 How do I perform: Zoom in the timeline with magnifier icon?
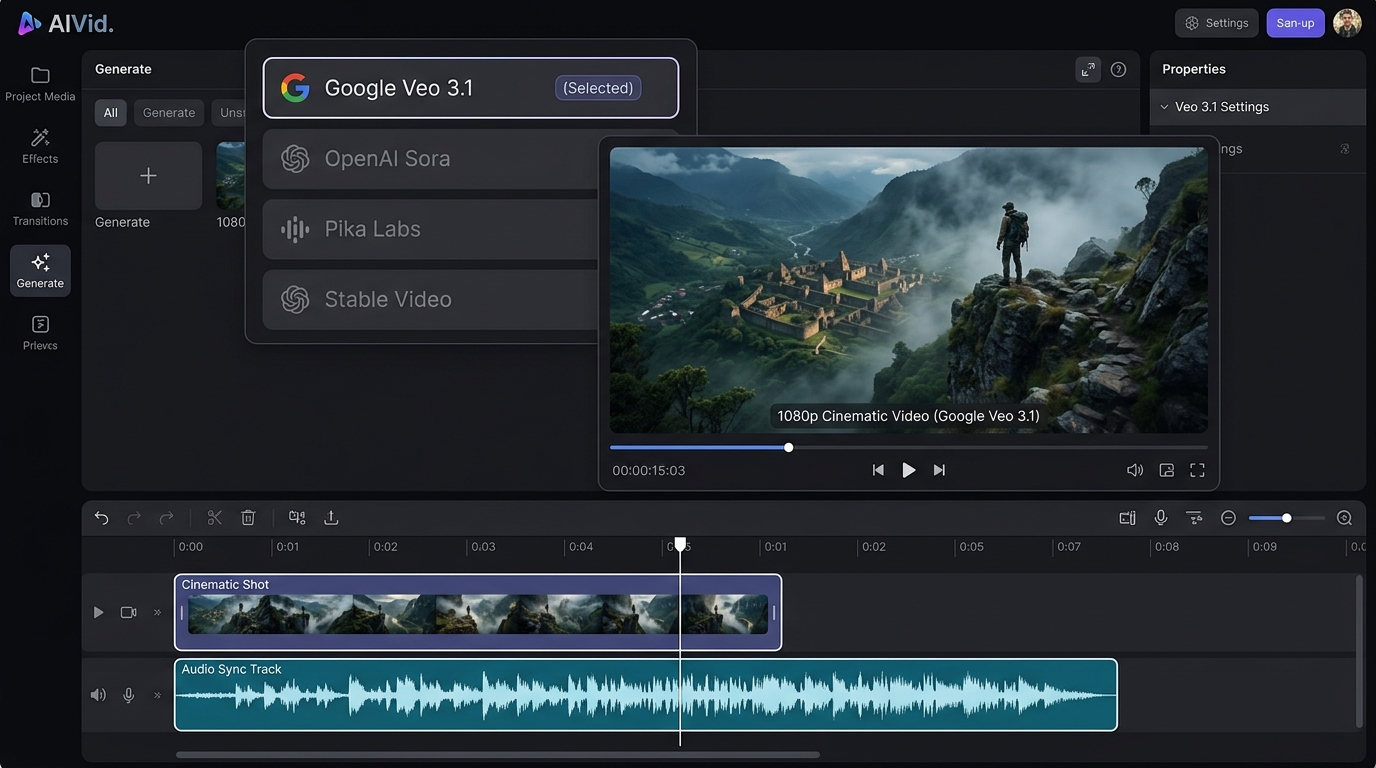[1344, 518]
